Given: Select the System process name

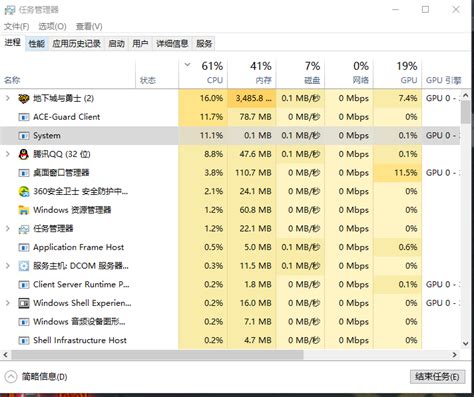Looking at the screenshot, I should (47, 136).
